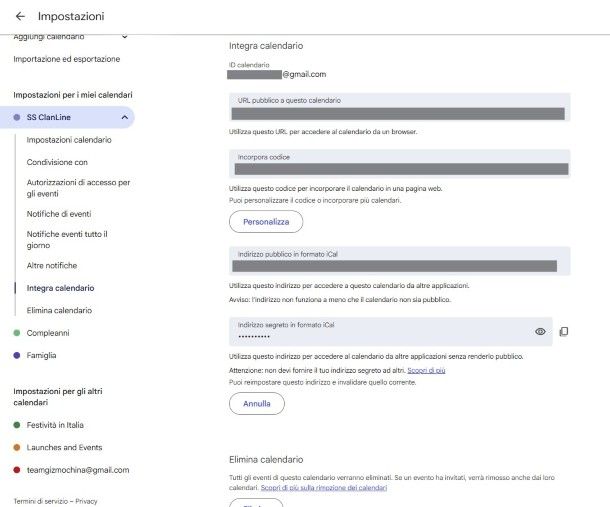Go to Impostazioni calendario section
610x507 pixels.
69,140
